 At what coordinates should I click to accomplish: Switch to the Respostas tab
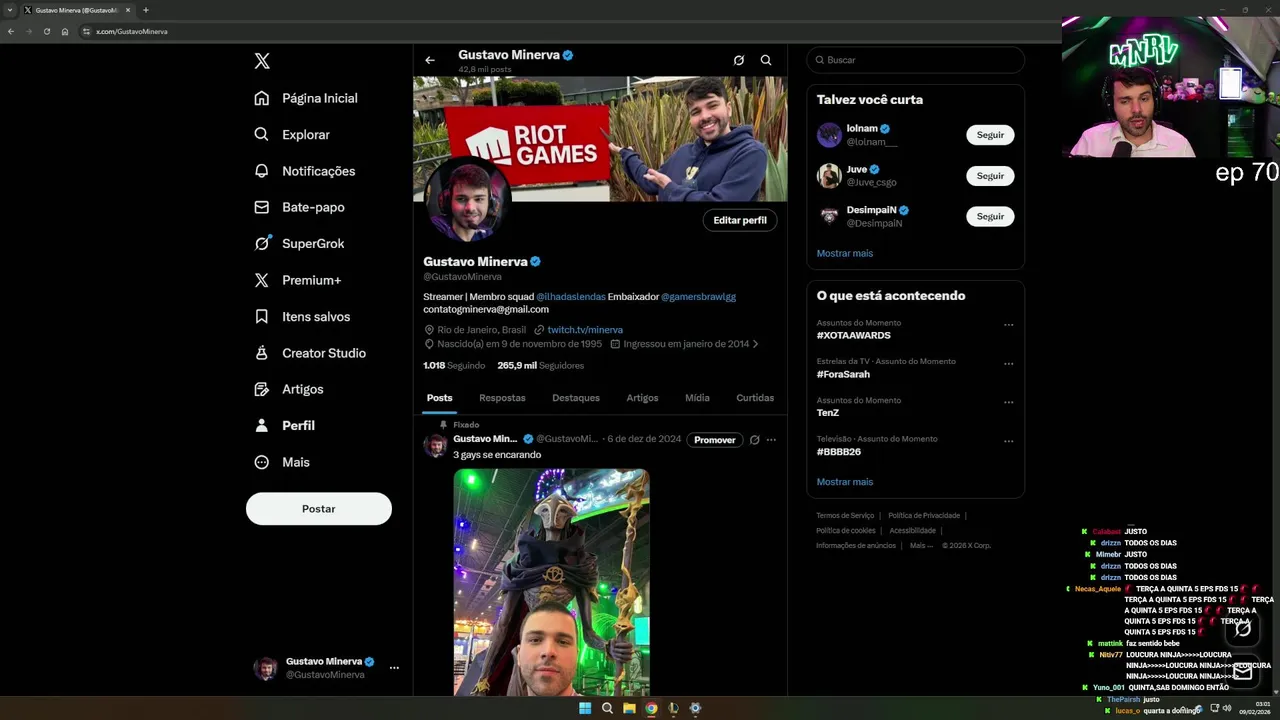[x=502, y=398]
